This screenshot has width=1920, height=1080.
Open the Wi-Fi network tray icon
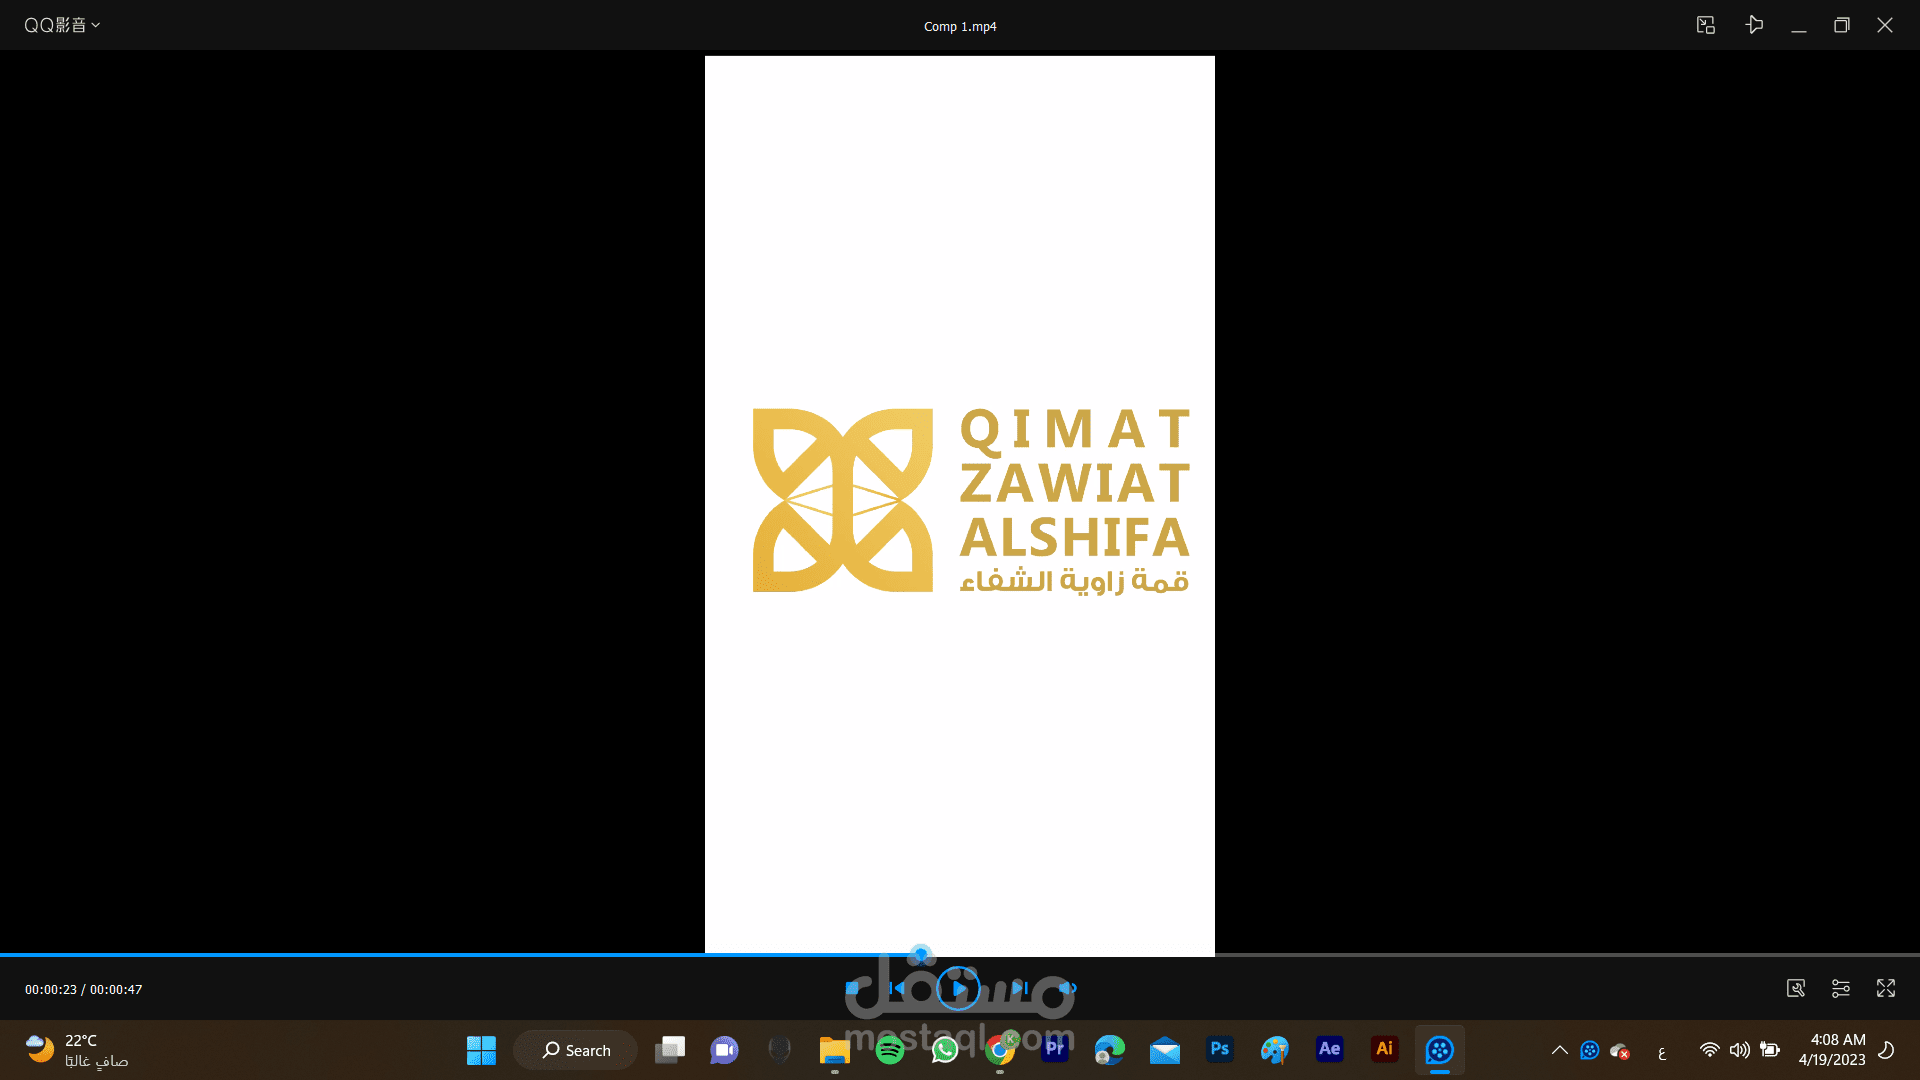point(1710,1050)
